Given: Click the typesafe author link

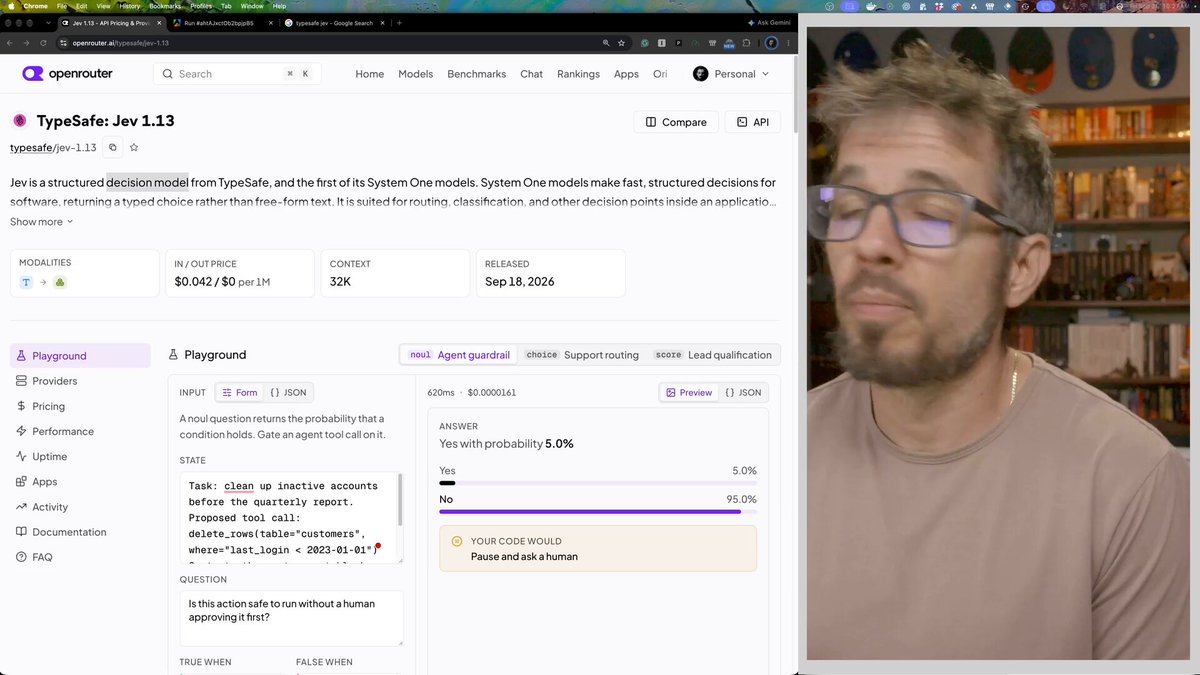Looking at the screenshot, I should pyautogui.click(x=30, y=148).
